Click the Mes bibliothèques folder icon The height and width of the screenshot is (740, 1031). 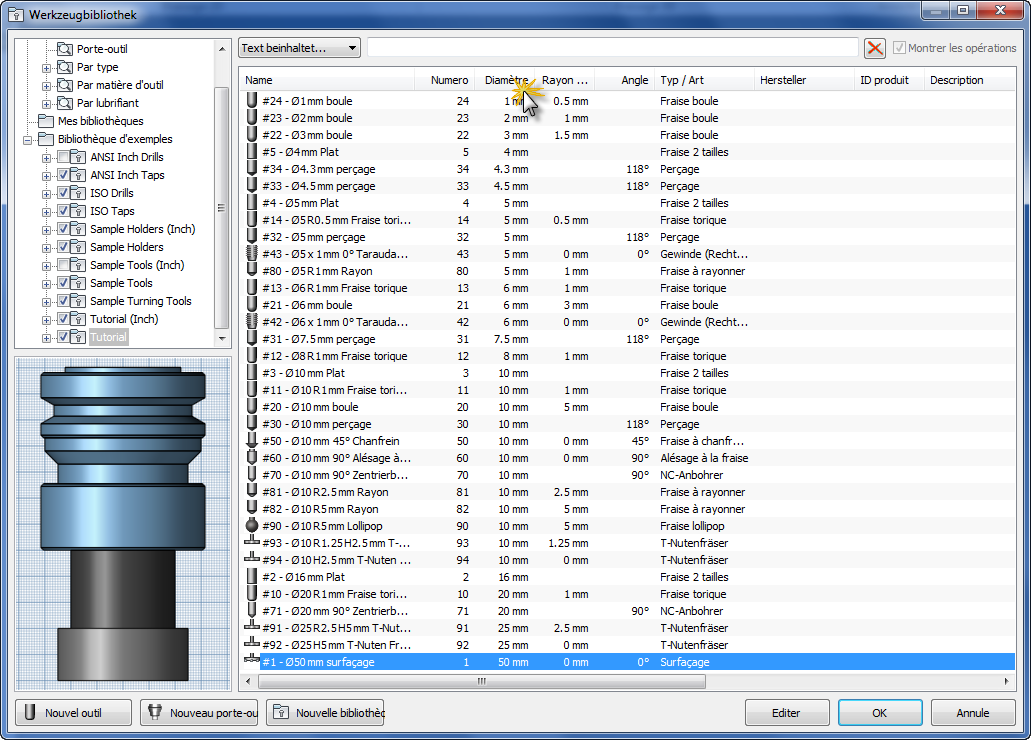tap(46, 121)
